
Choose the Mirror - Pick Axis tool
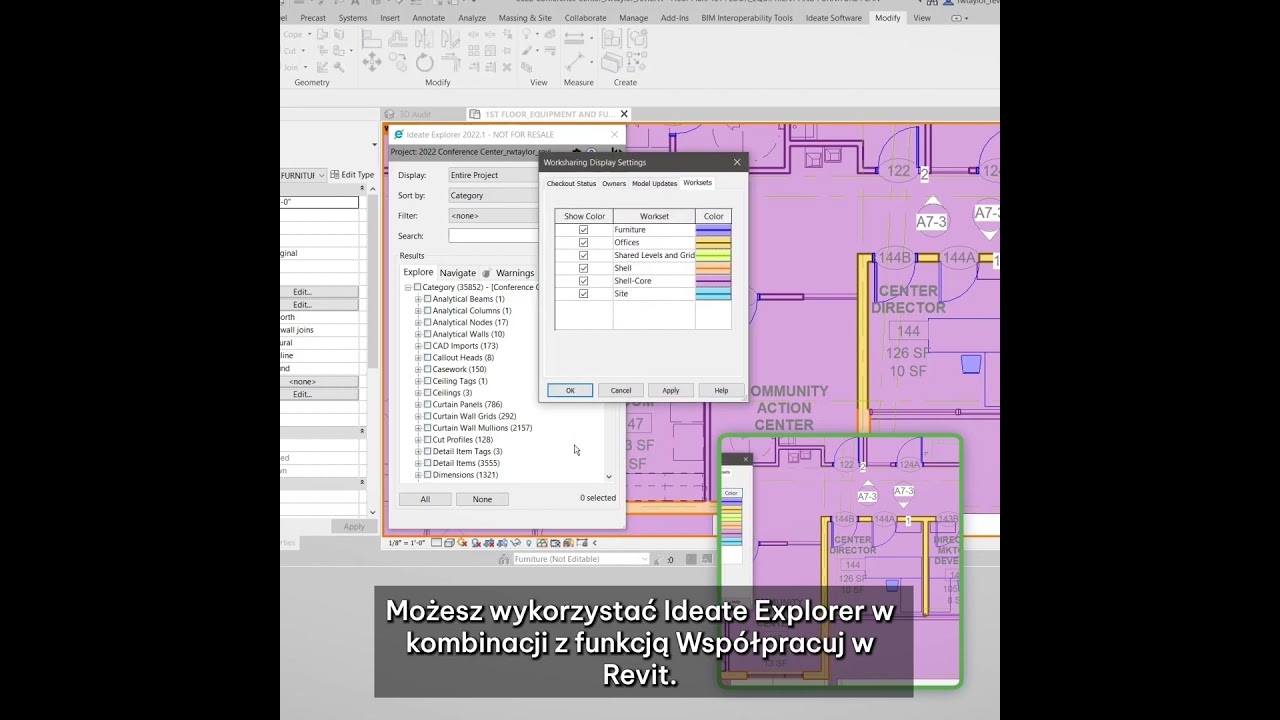pyautogui.click(x=425, y=38)
